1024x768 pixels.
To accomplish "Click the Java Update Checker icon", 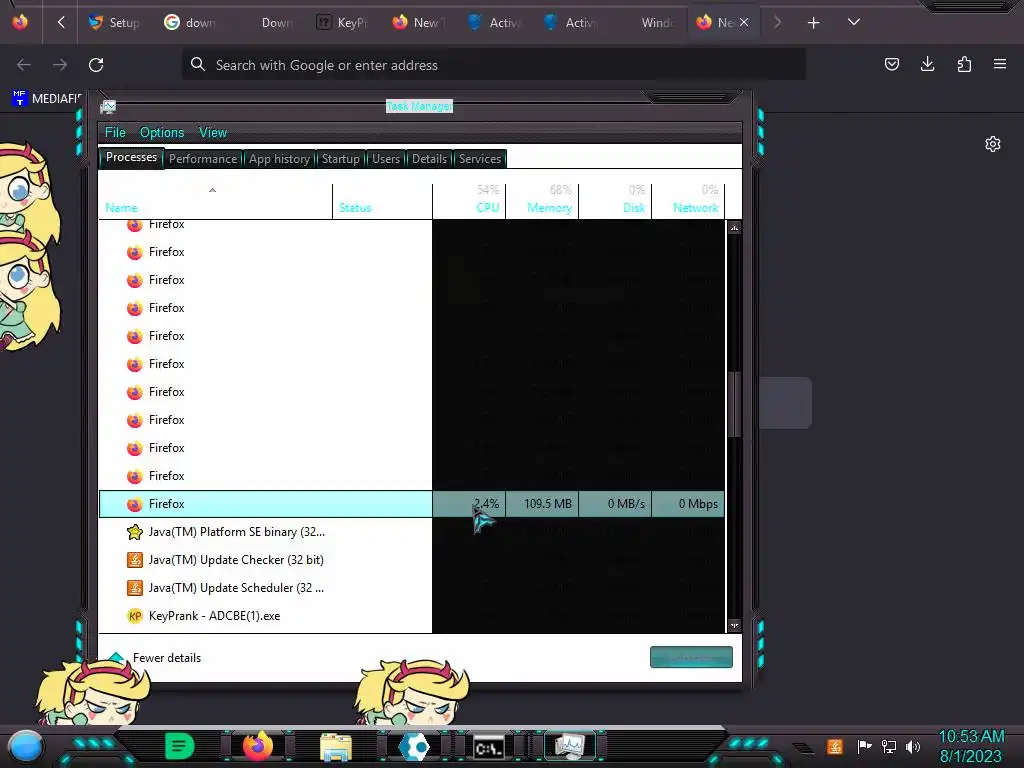I will 135,560.
